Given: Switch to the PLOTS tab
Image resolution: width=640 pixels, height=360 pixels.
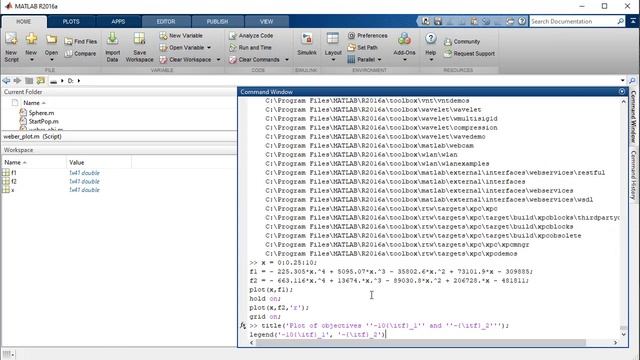Looking at the screenshot, I should [71, 22].
